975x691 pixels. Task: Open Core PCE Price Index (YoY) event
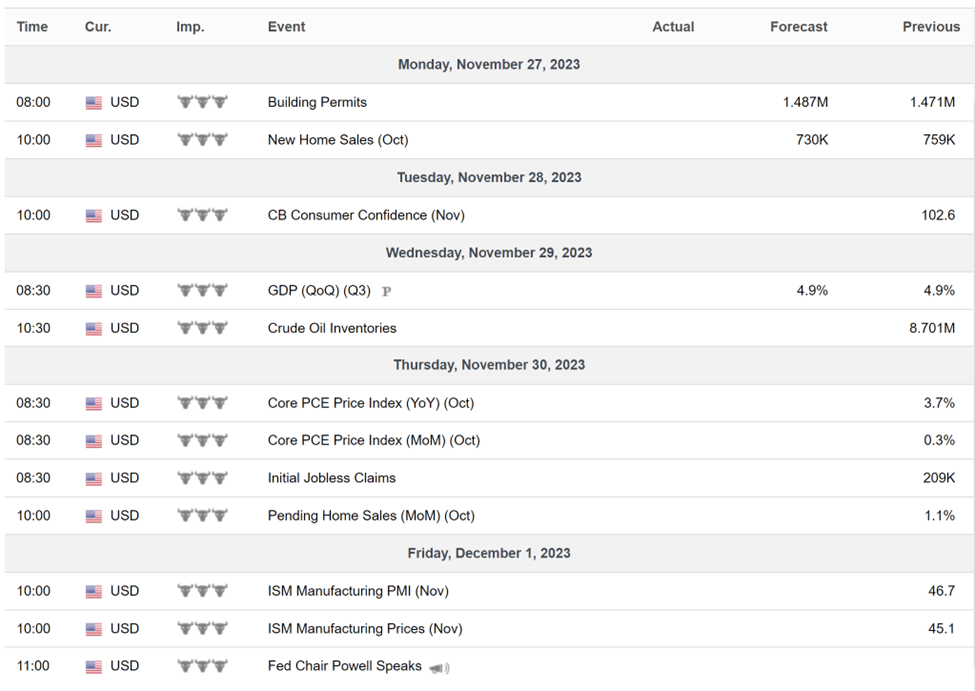point(371,403)
